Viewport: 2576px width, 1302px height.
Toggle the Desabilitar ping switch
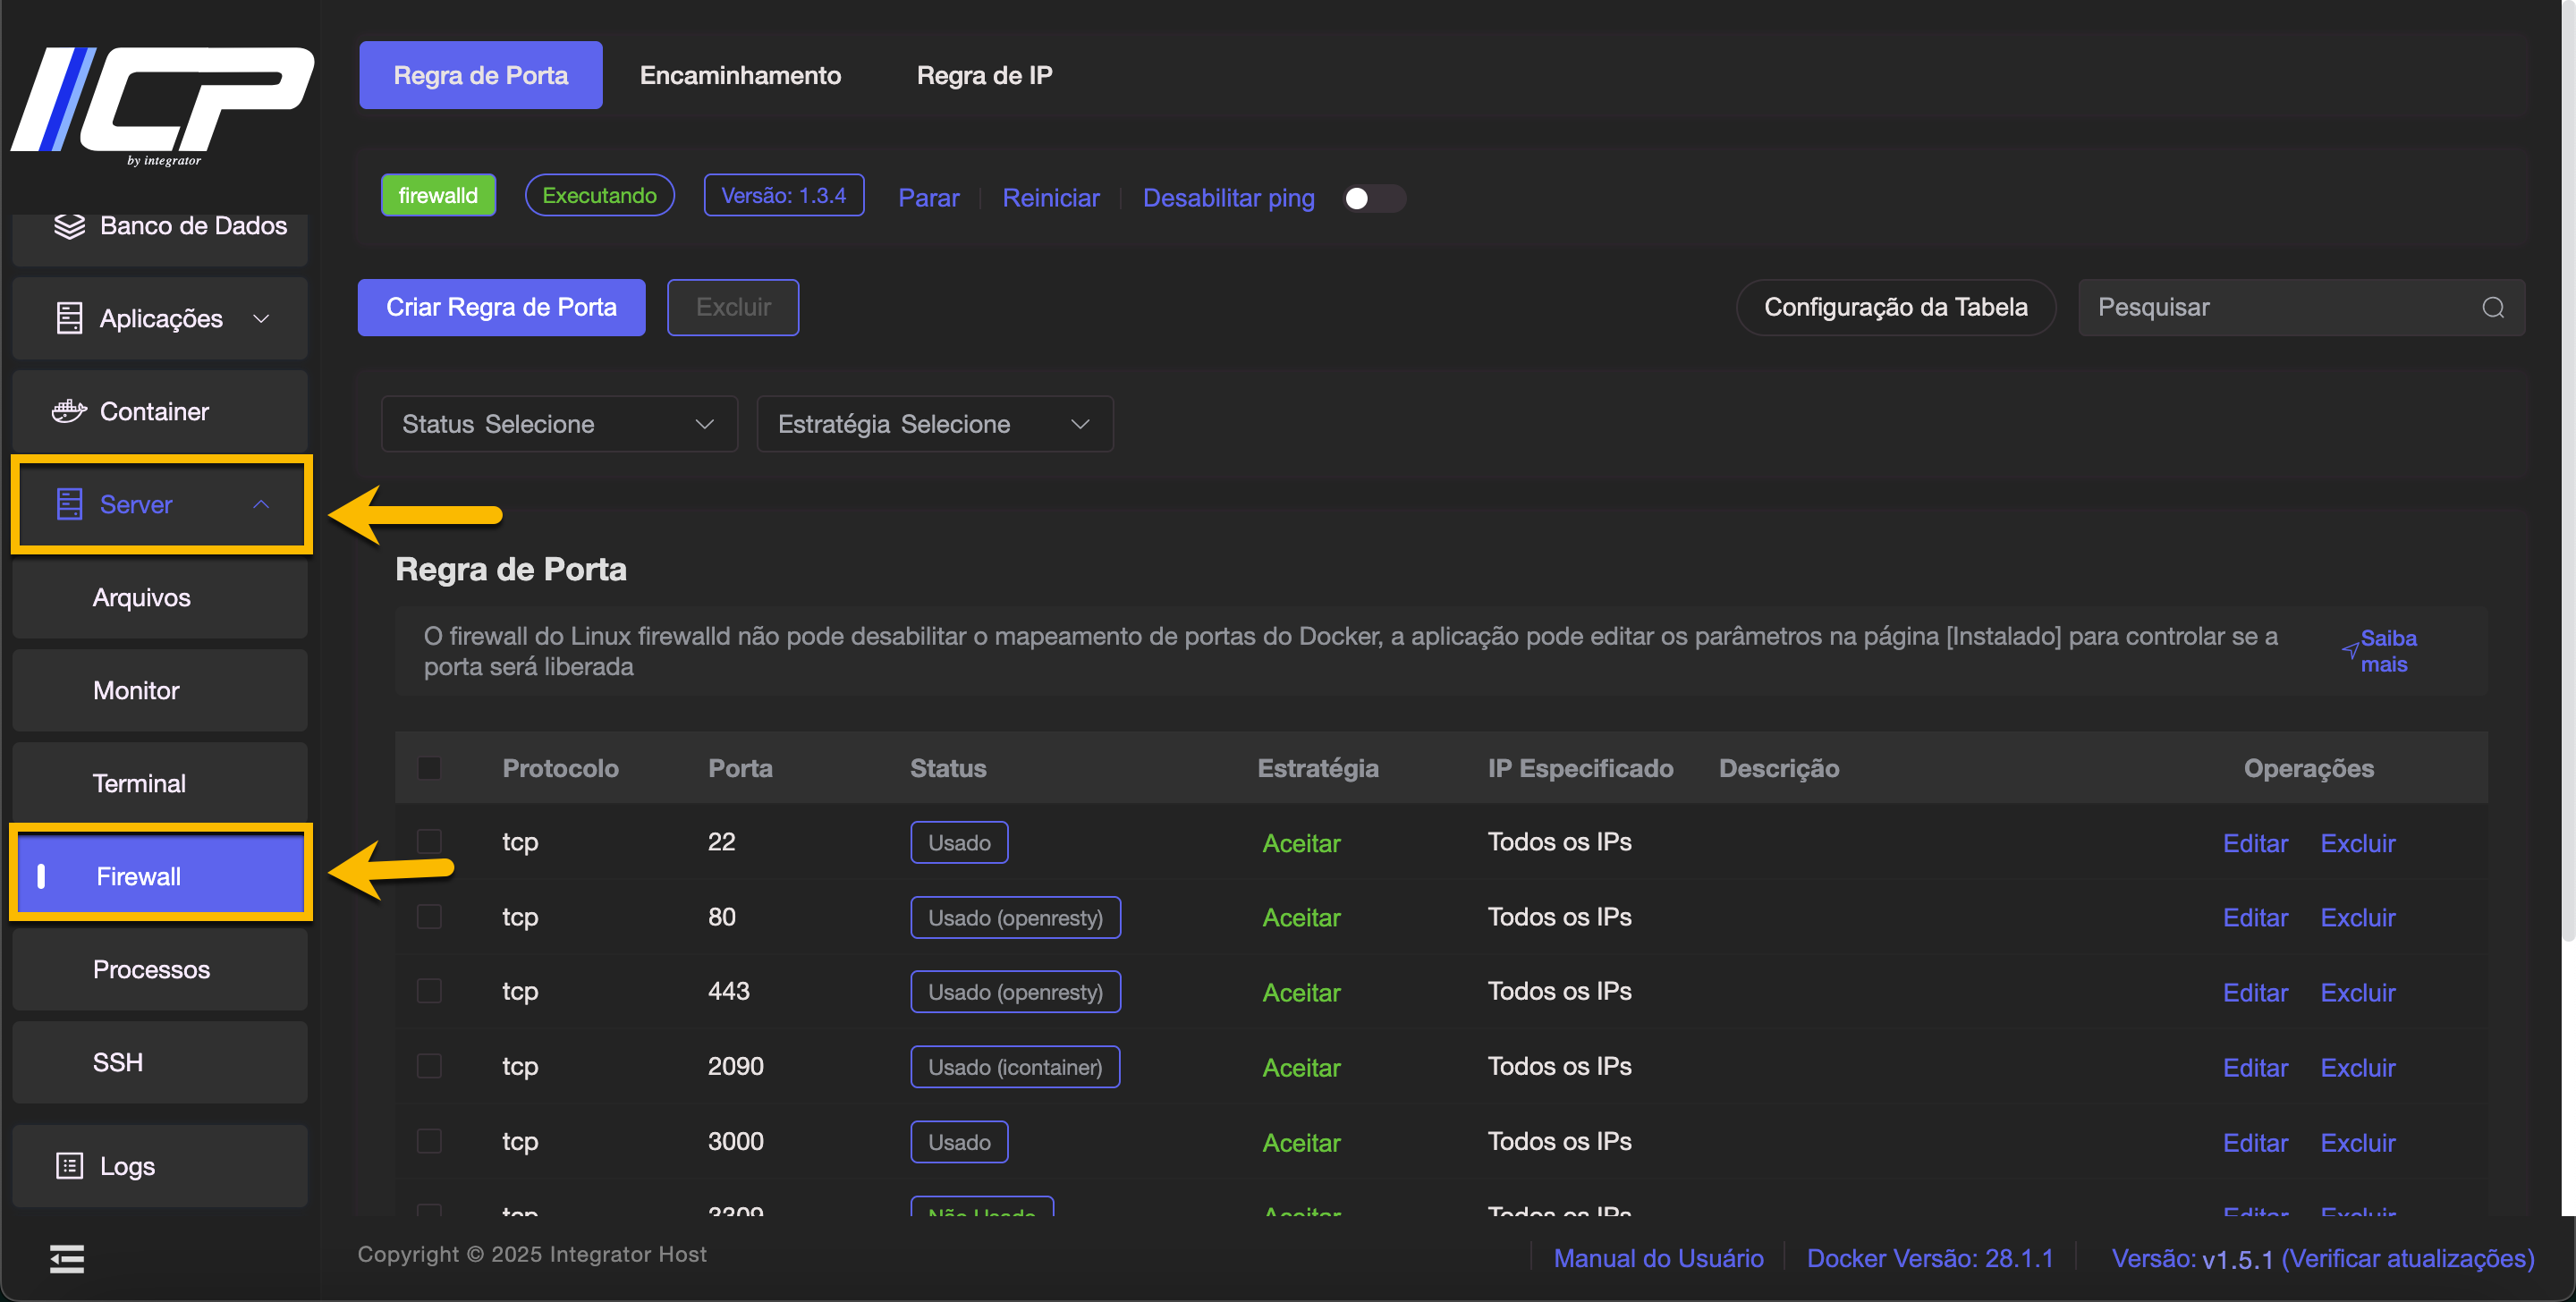pyautogui.click(x=1373, y=198)
